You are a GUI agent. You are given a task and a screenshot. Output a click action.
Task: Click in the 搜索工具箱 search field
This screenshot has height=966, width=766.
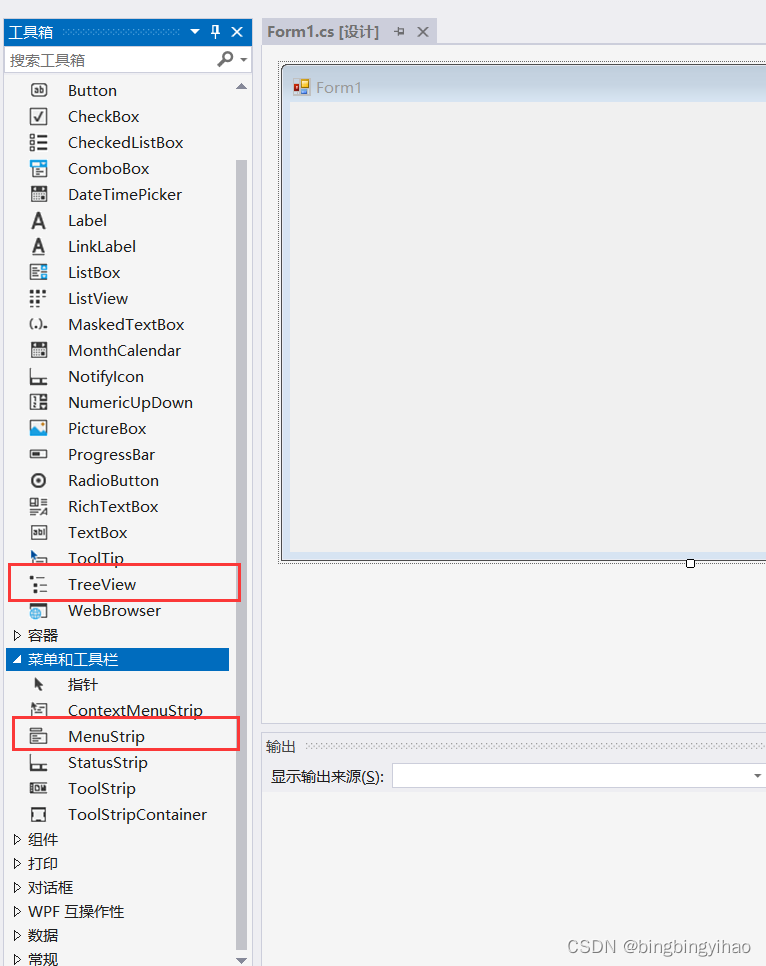(111, 60)
